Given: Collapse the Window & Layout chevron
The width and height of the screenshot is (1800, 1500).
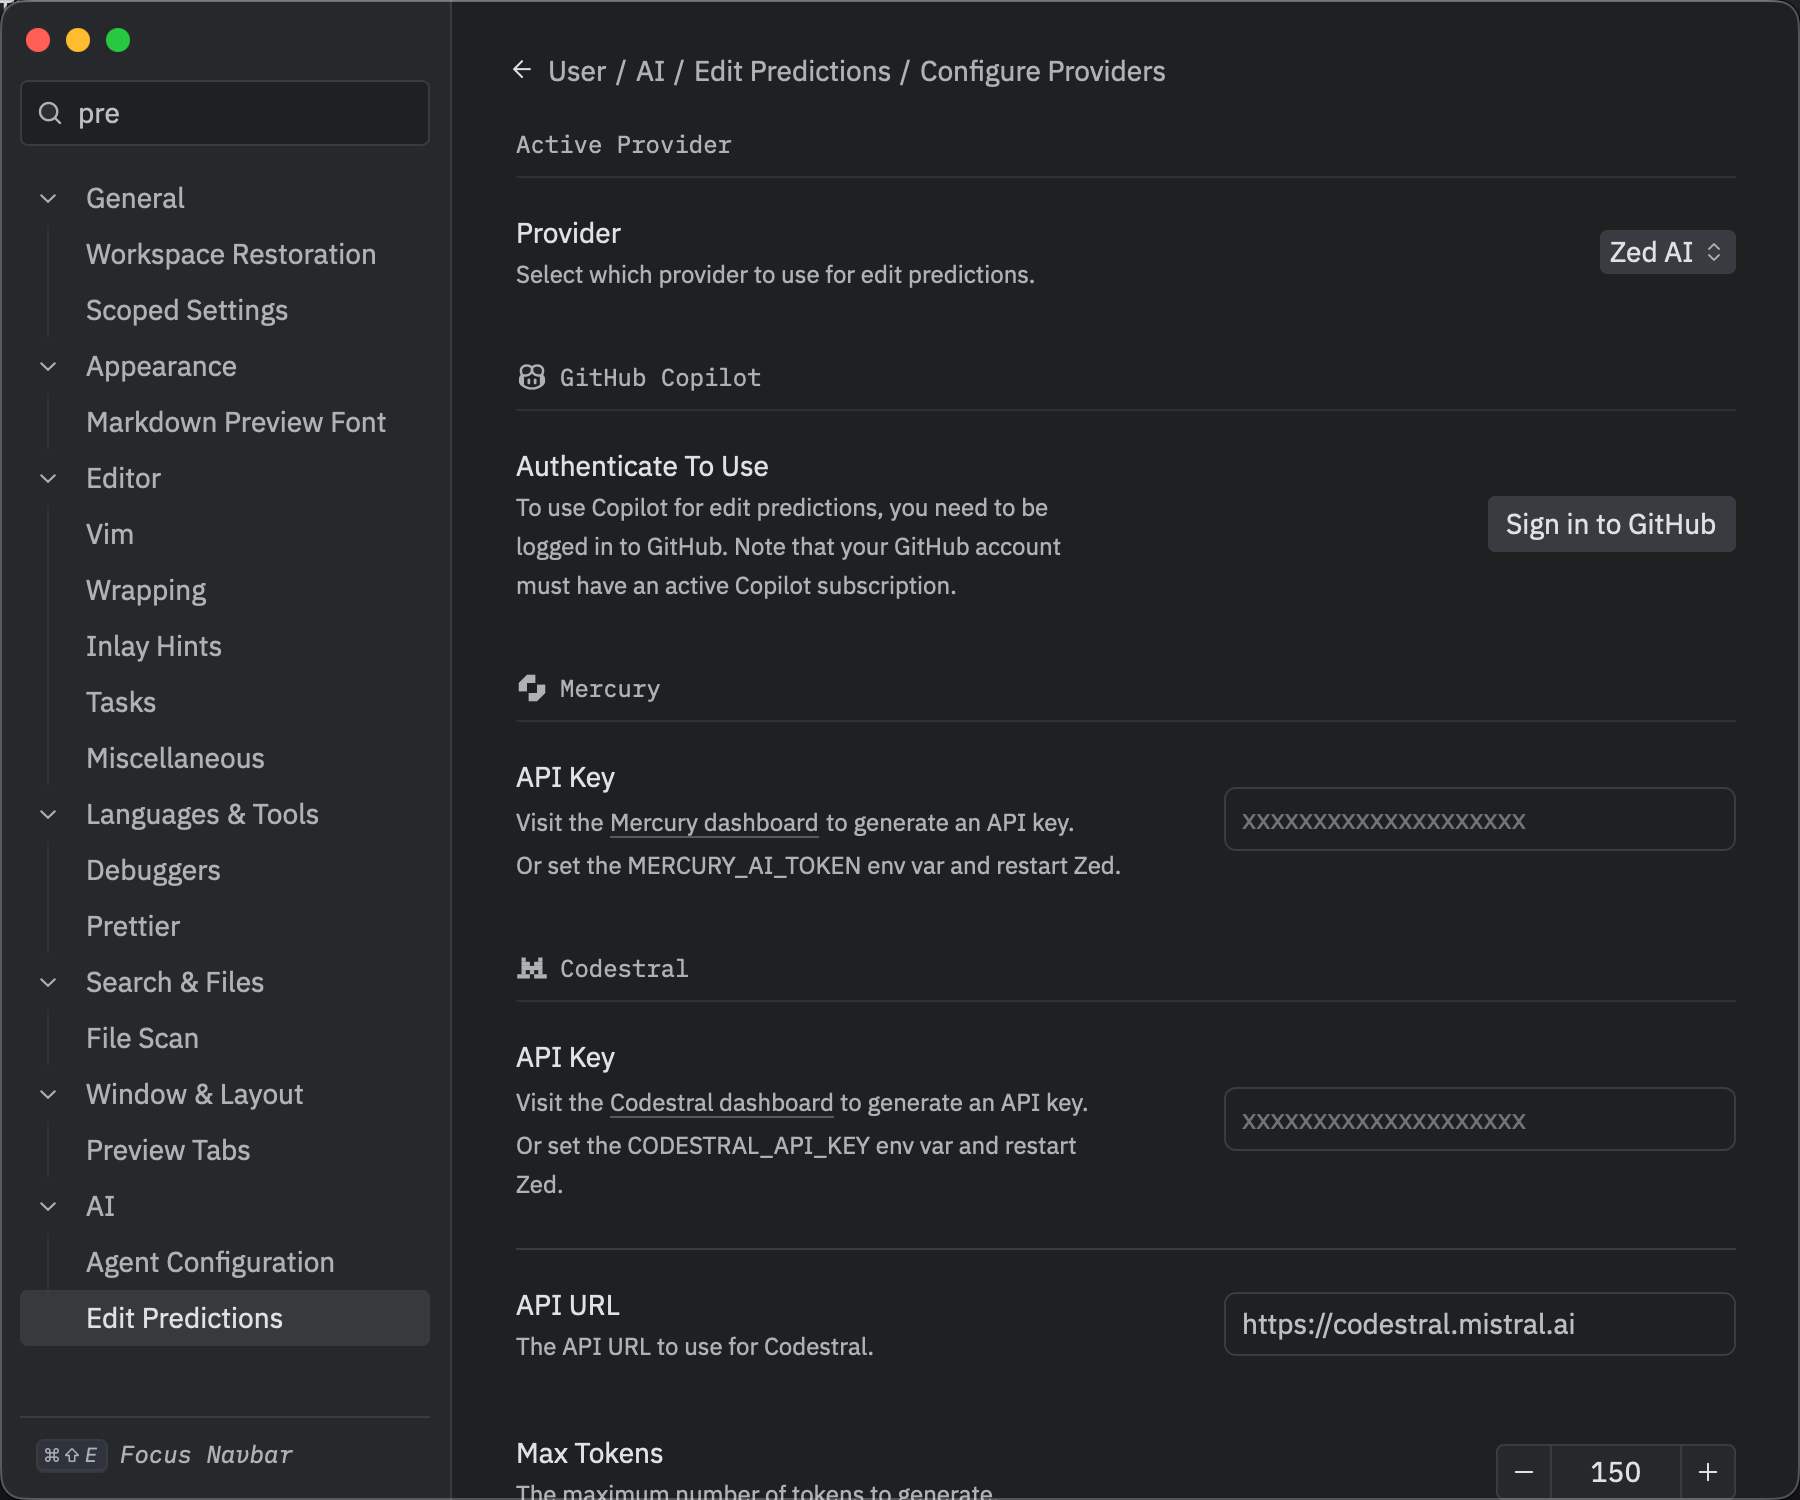Looking at the screenshot, I should tap(48, 1094).
